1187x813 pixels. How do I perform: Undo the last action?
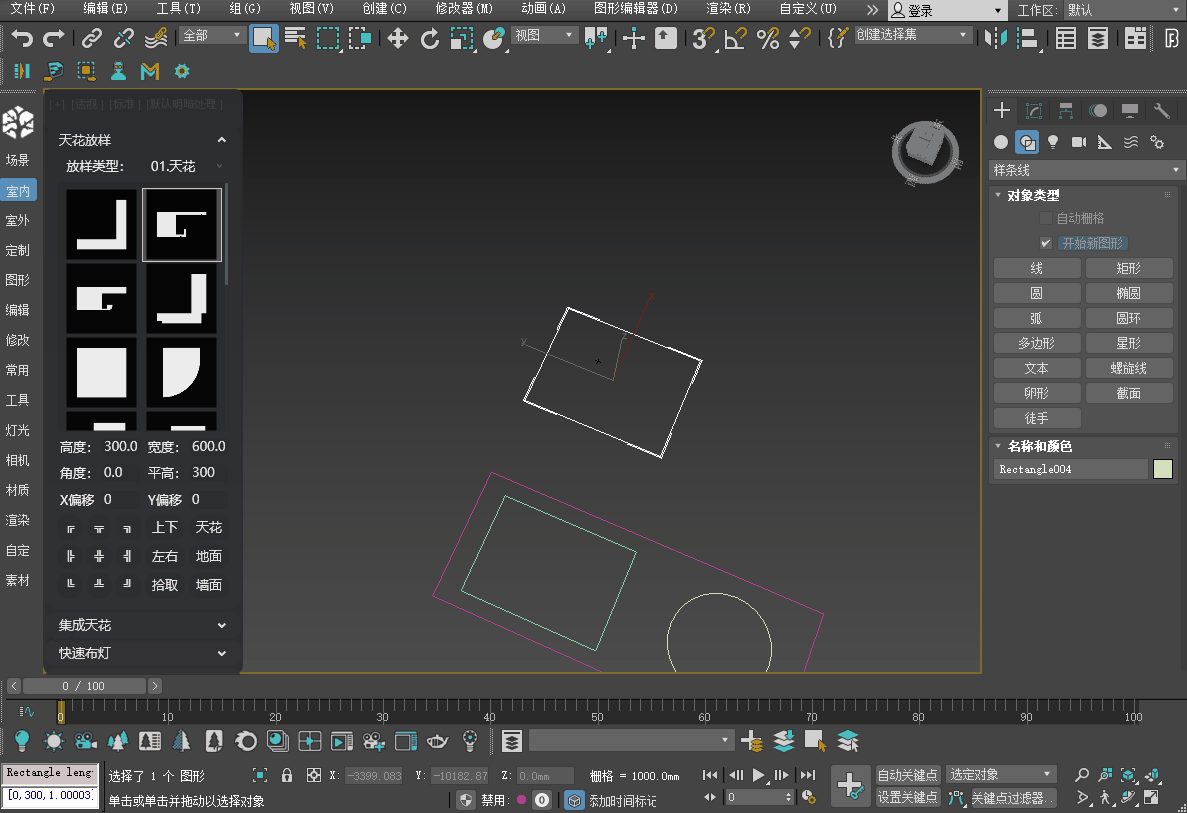[x=22, y=38]
